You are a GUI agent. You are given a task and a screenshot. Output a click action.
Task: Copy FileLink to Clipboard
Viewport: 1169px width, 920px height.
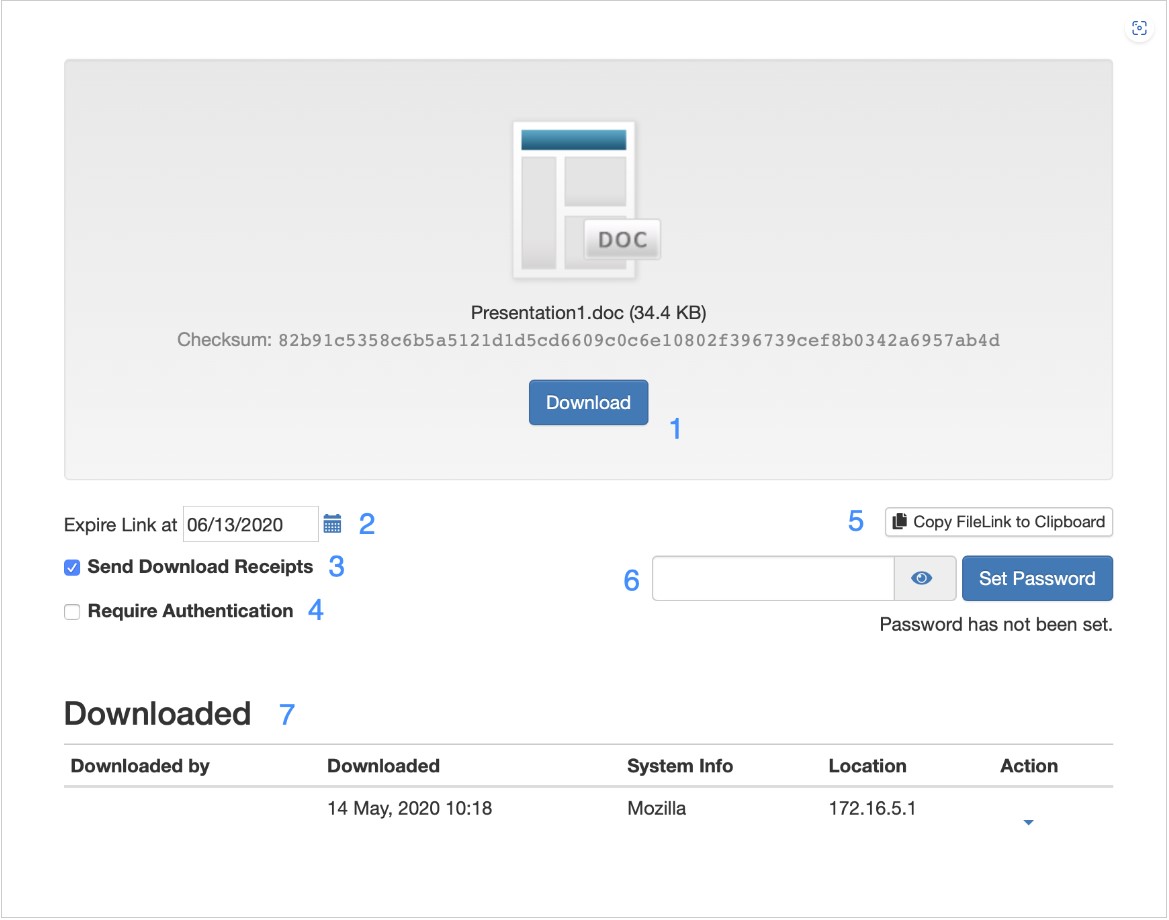click(998, 522)
